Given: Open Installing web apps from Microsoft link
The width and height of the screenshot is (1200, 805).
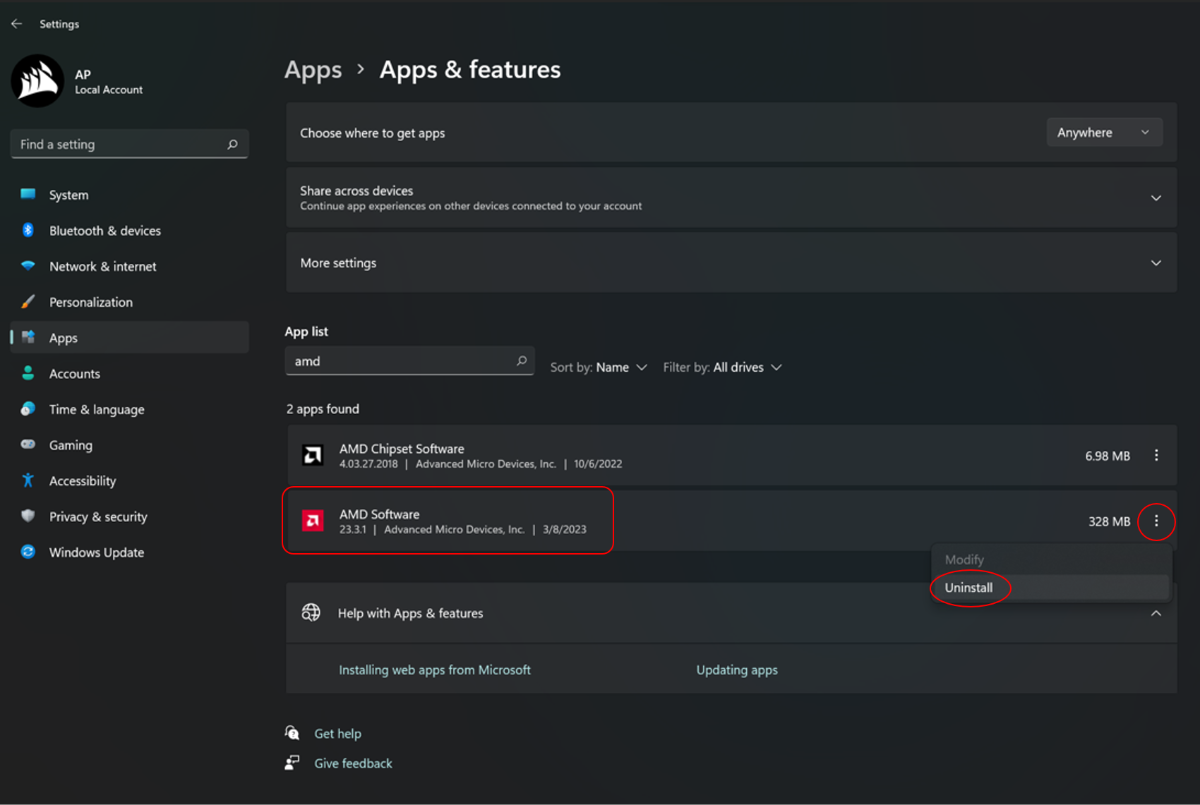Looking at the screenshot, I should [x=435, y=670].
